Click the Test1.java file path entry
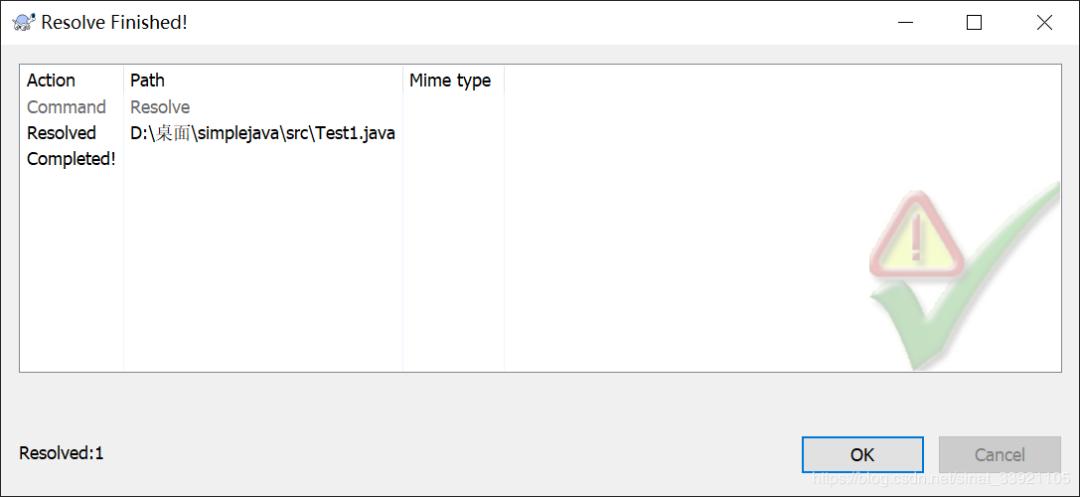Viewport: 1080px width, 497px height. 262,133
